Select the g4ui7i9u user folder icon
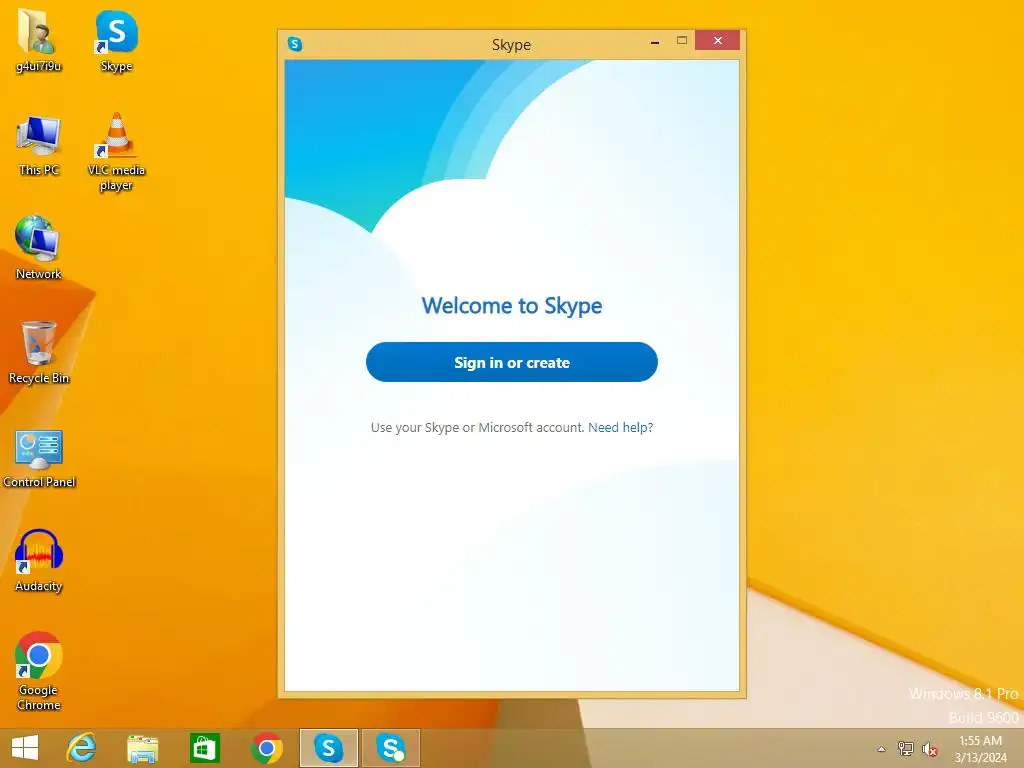 click(39, 41)
